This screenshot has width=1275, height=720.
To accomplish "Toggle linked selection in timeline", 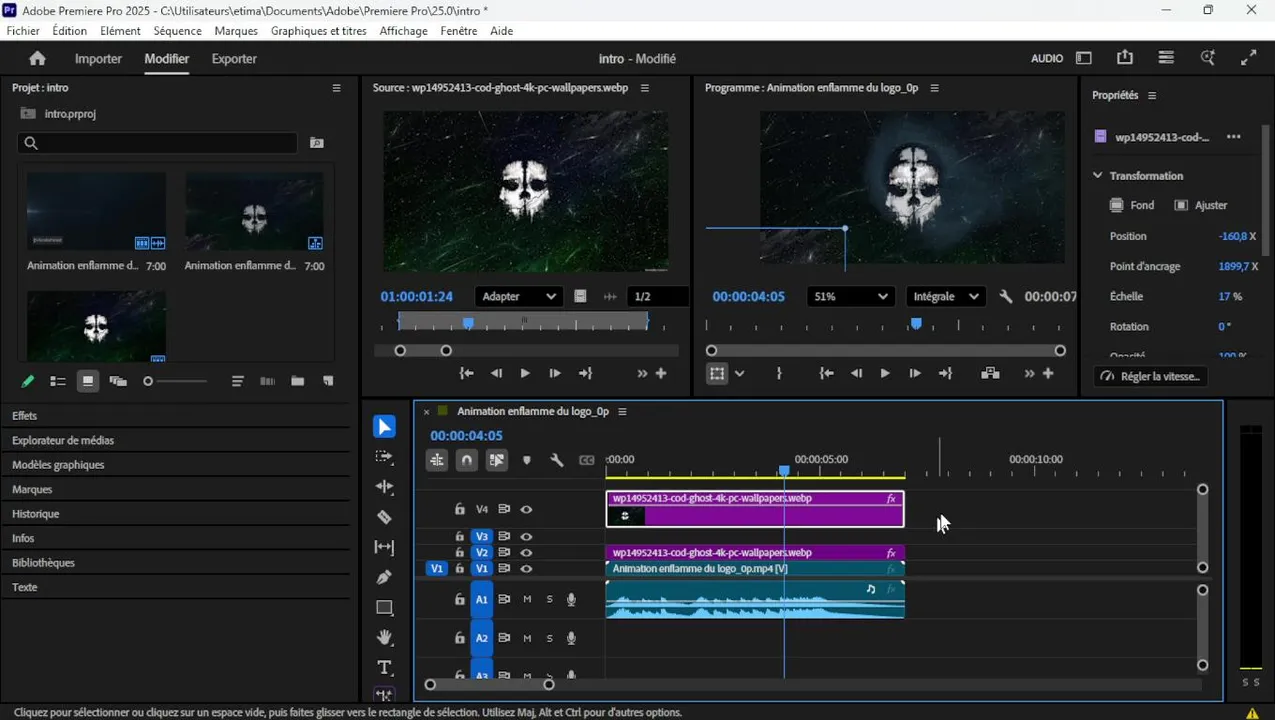I will pyautogui.click(x=497, y=460).
